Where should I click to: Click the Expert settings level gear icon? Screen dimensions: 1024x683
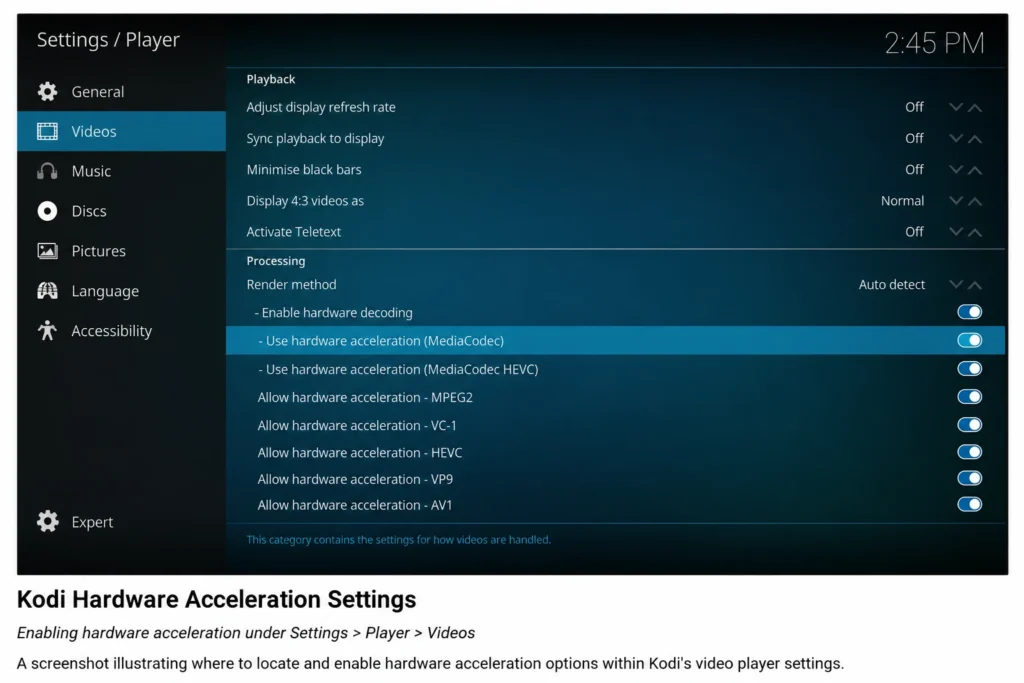(x=47, y=521)
